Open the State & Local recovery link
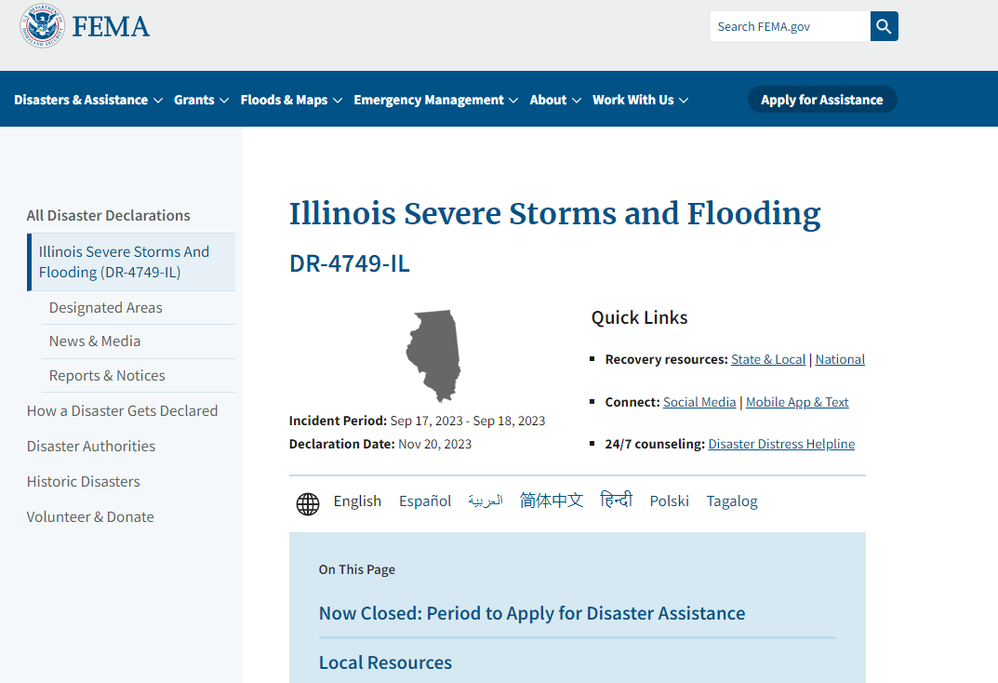The width and height of the screenshot is (998, 683). (768, 360)
